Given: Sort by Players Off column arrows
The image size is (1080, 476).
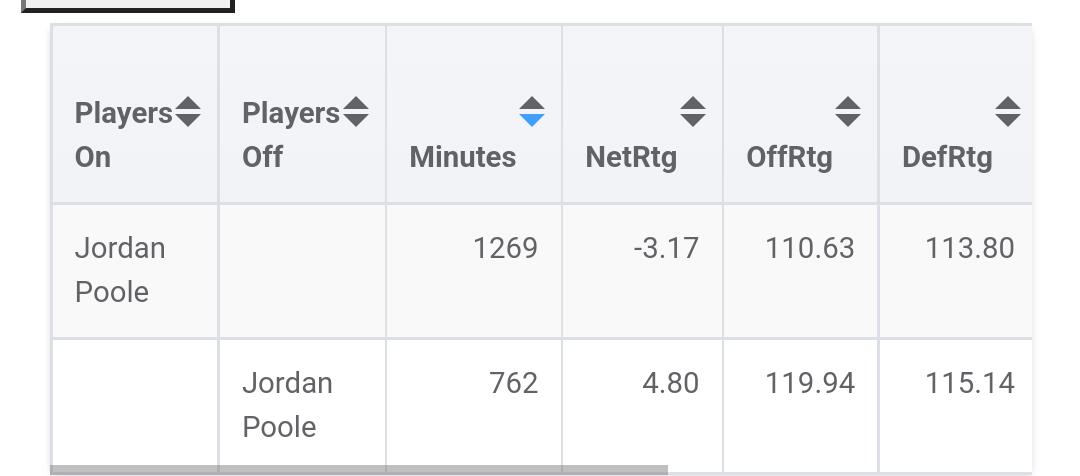Looking at the screenshot, I should tap(355, 112).
